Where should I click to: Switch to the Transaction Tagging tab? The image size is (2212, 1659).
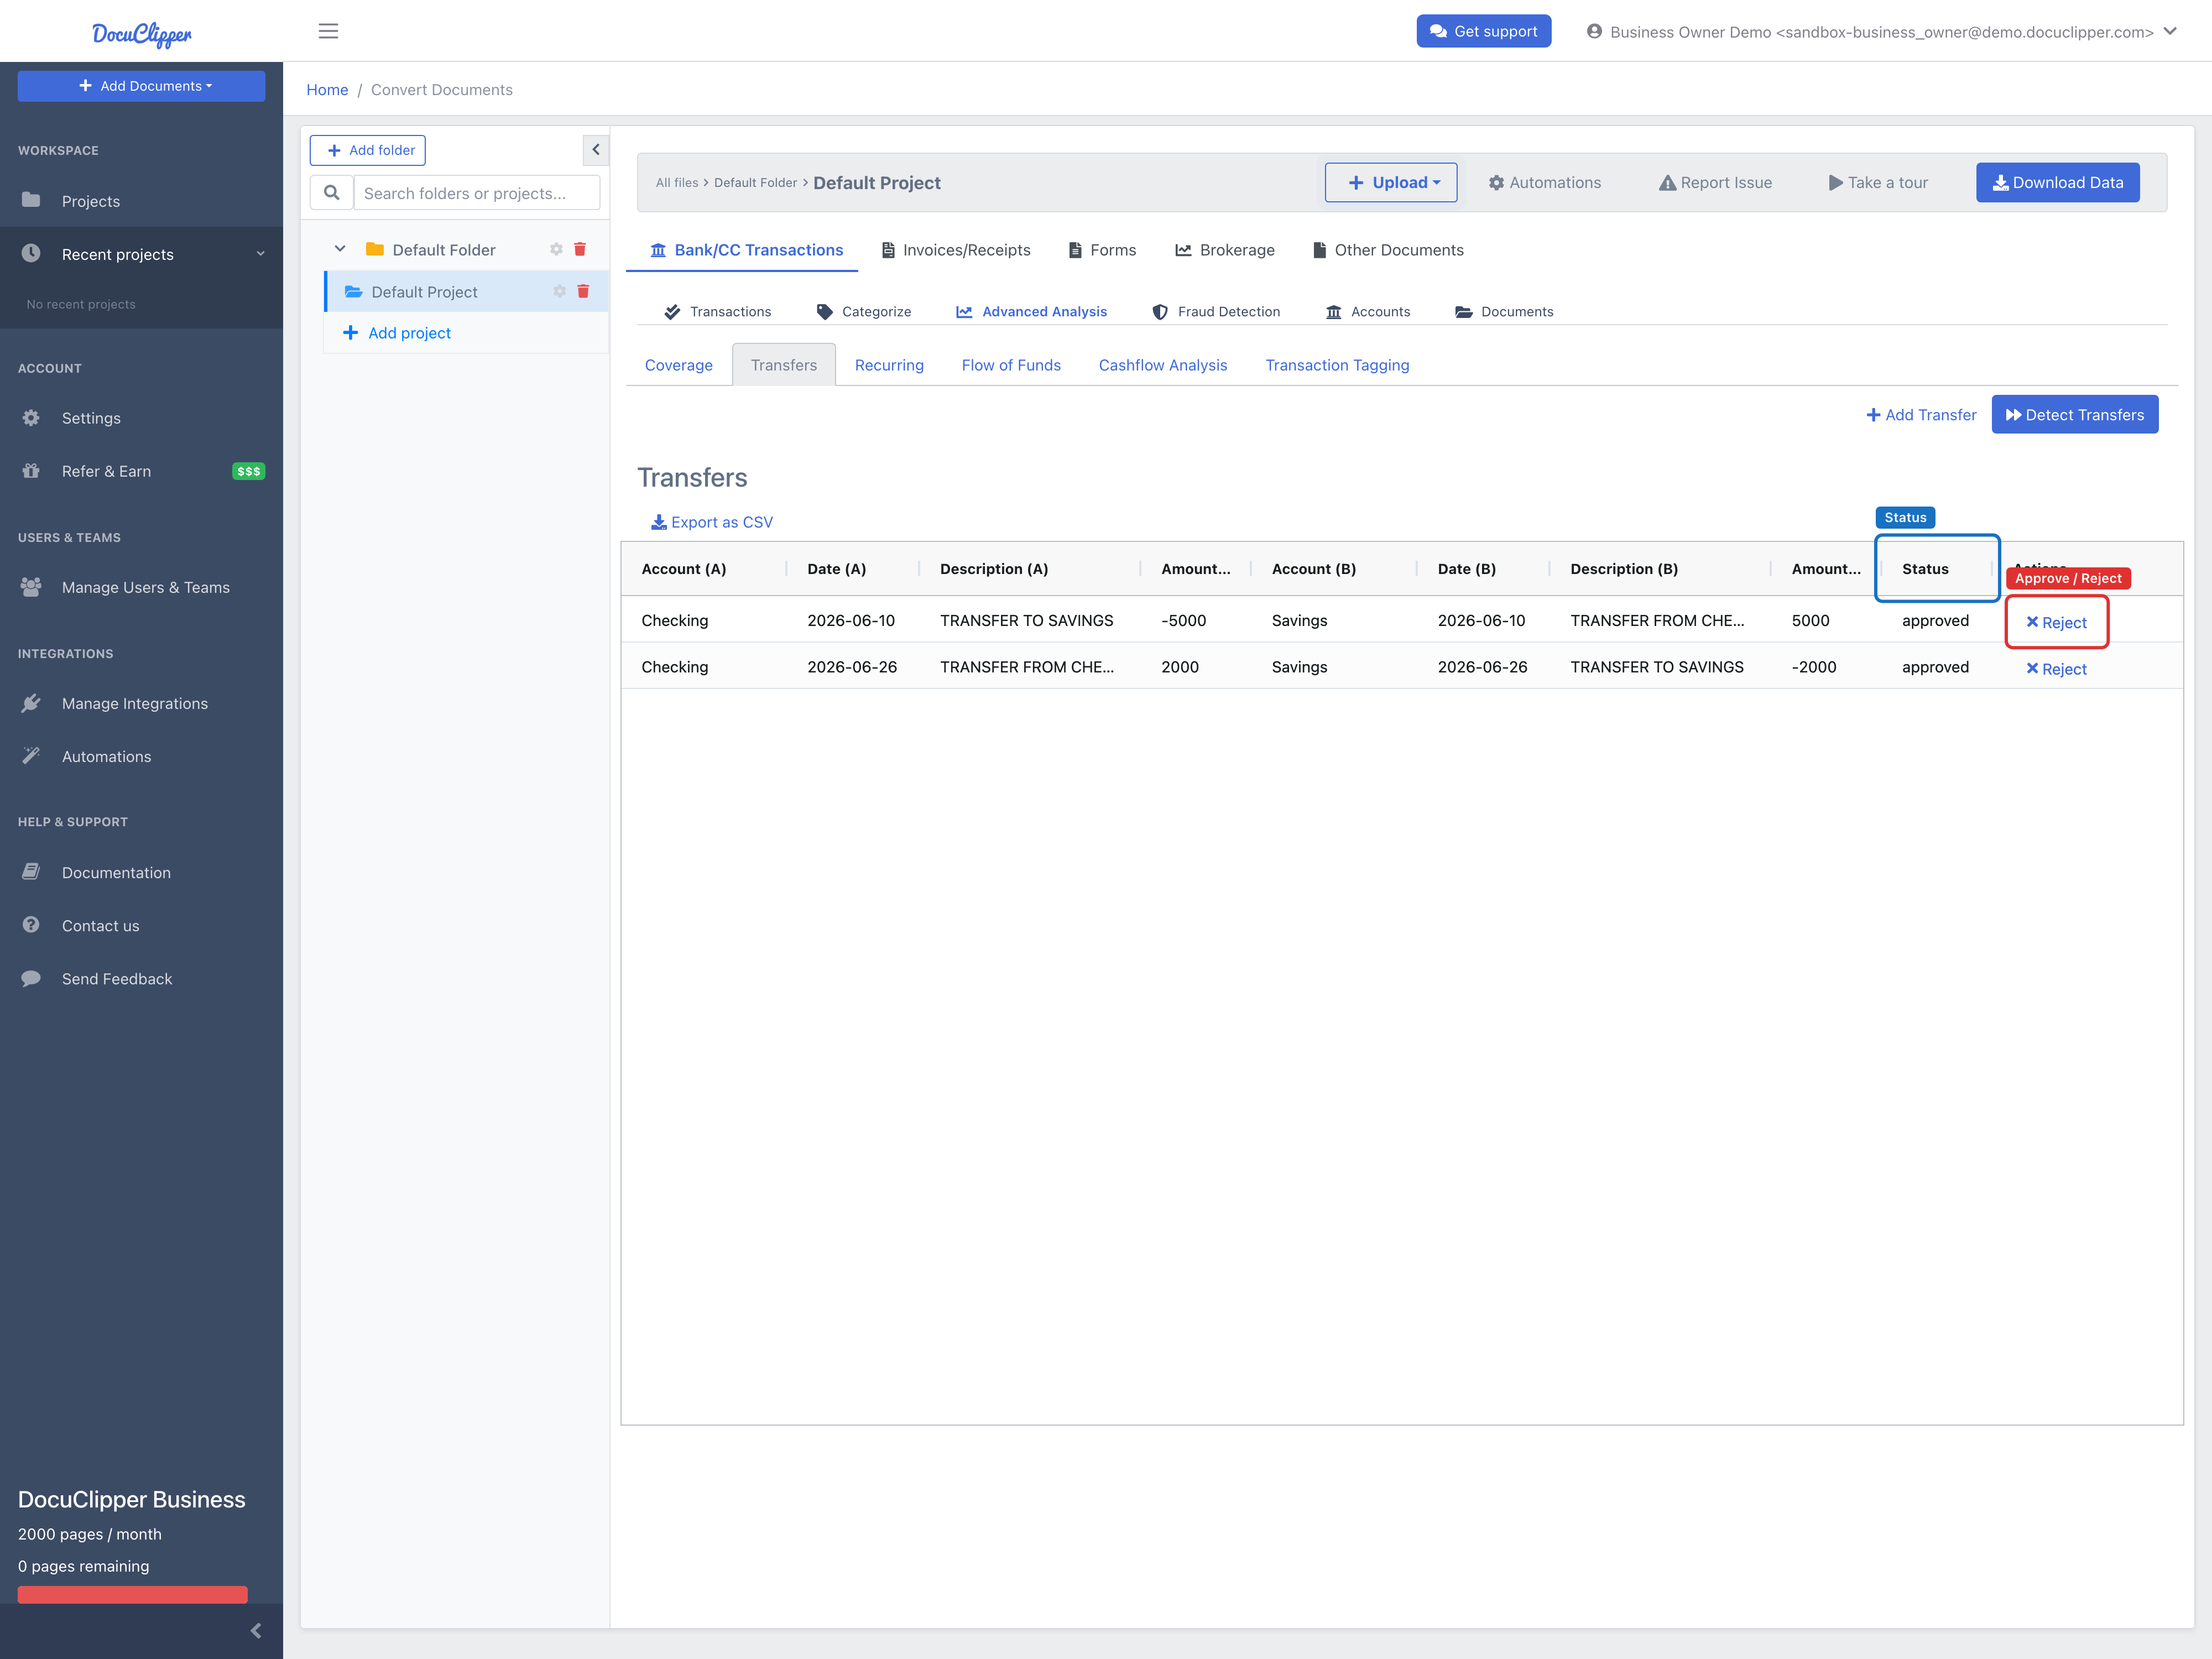pos(1337,365)
